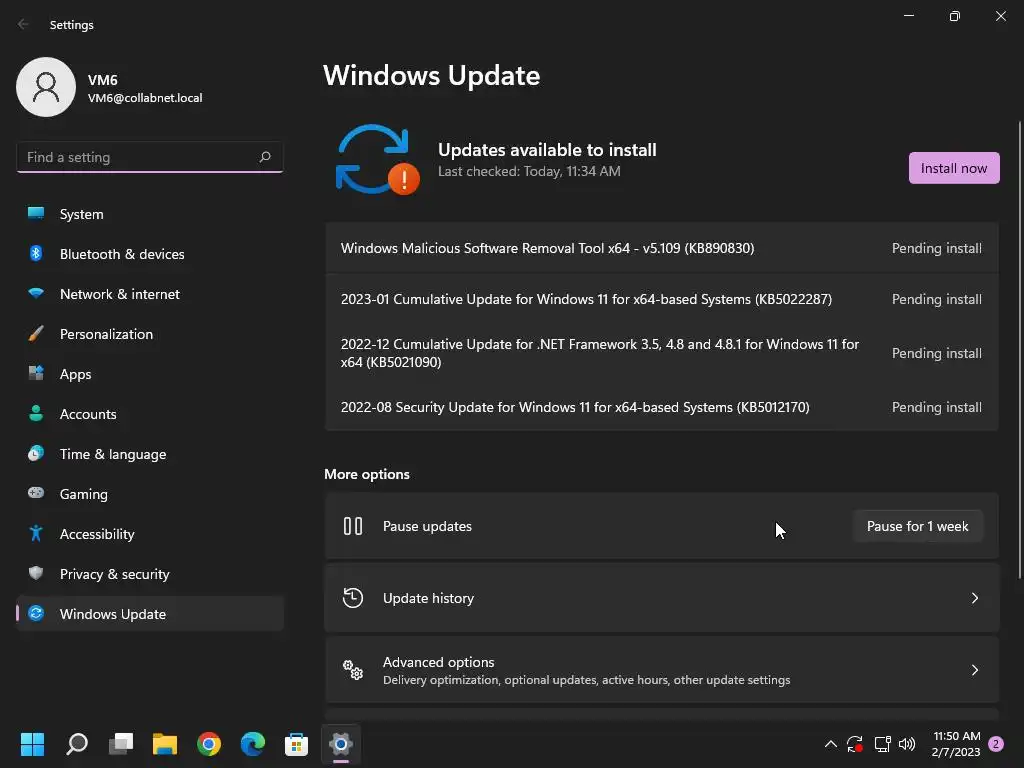Go to Personalization settings
Viewport: 1024px width, 768px height.
point(150,334)
